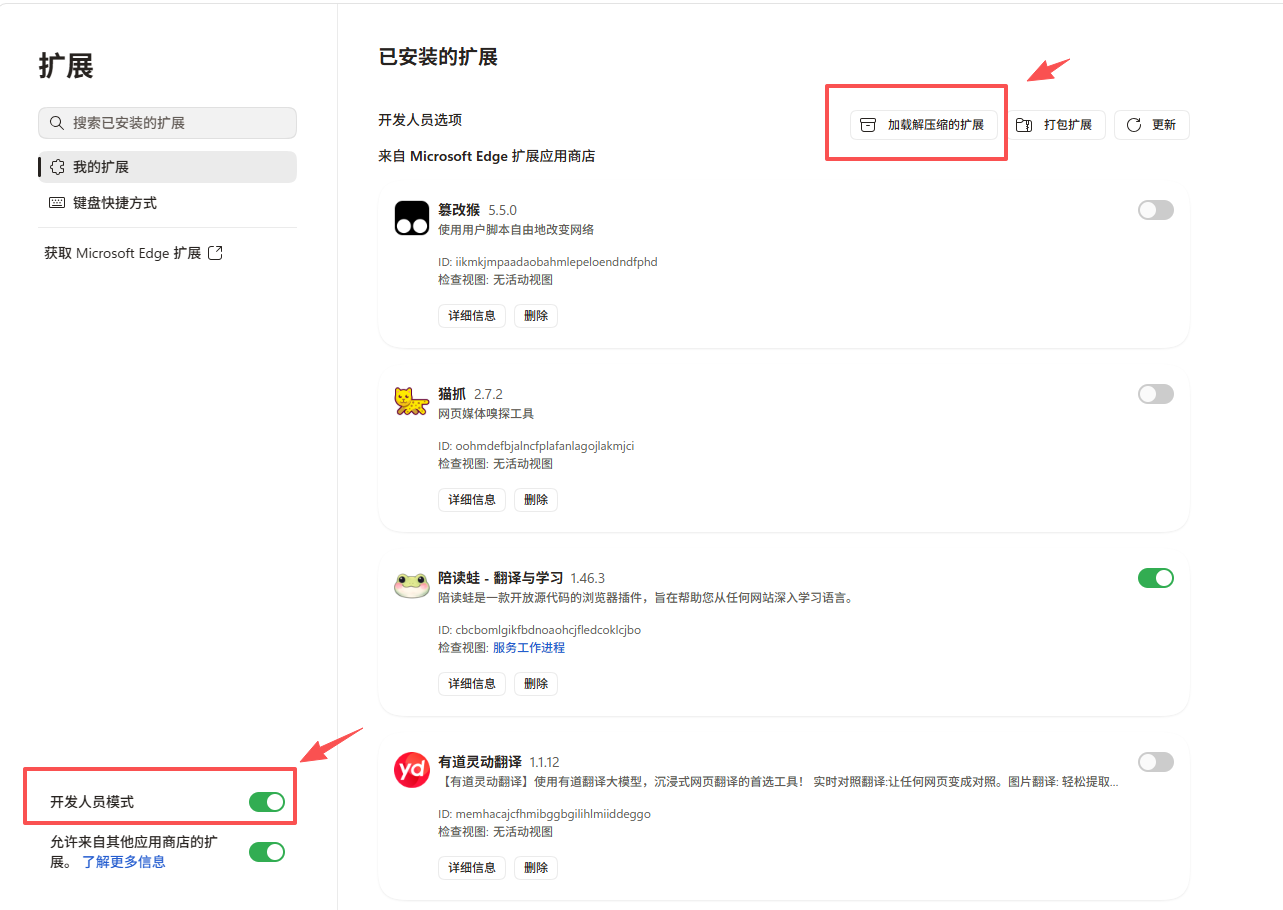Click the 陪读蛙 frog extension icon
1283x910 pixels.
coord(412,586)
